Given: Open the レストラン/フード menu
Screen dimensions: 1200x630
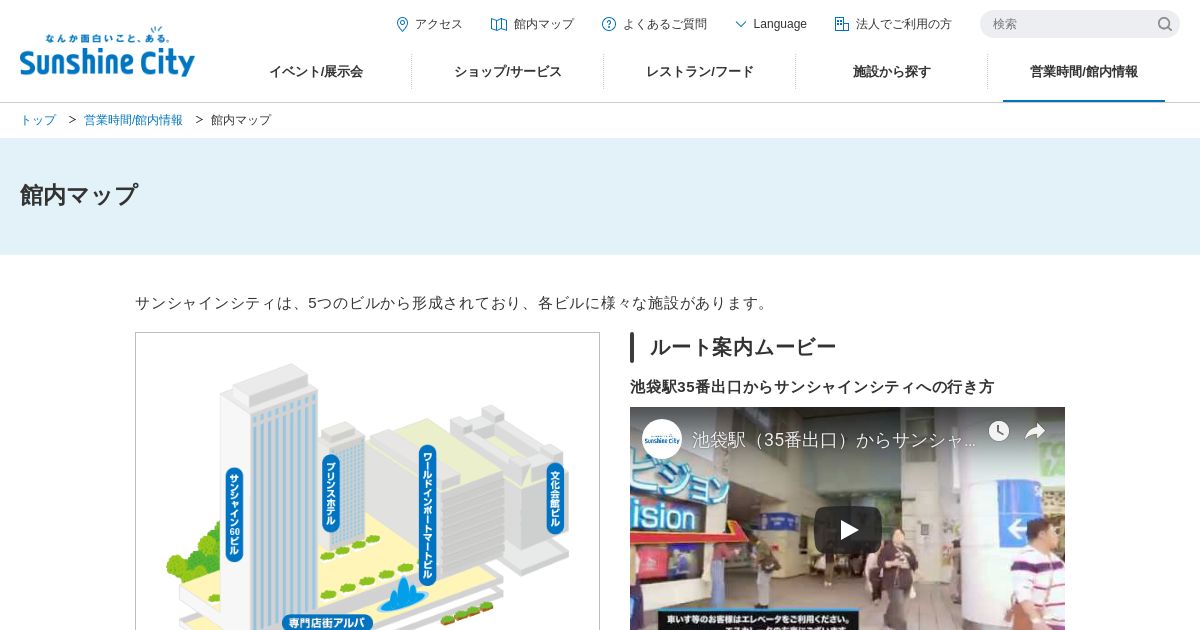Looking at the screenshot, I should (700, 72).
